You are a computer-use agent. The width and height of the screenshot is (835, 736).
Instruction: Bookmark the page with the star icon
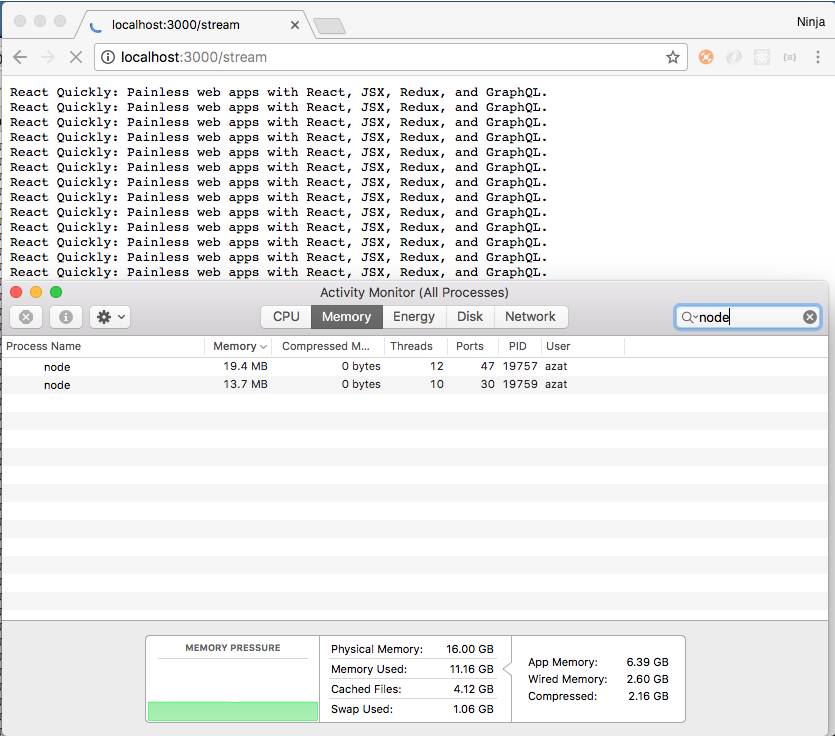[673, 57]
